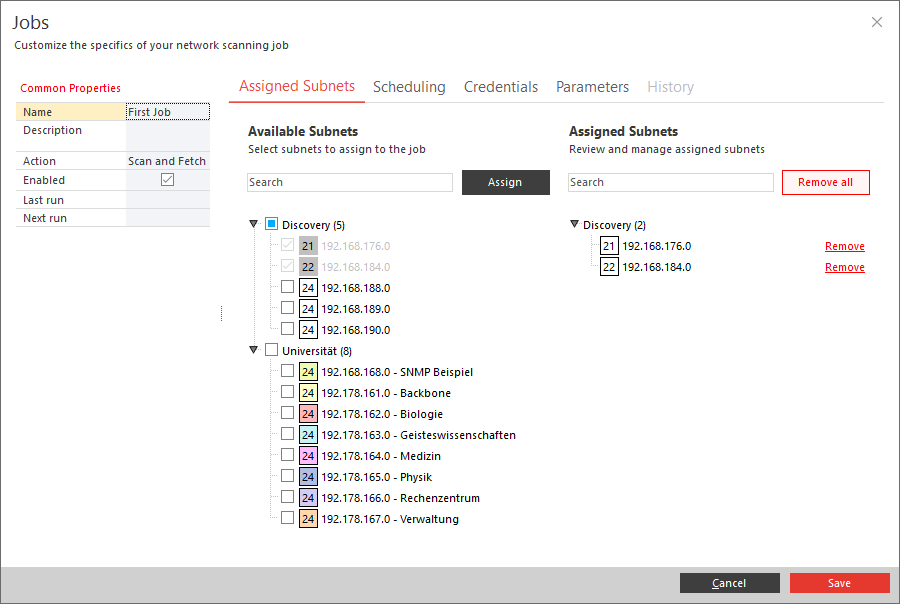Click the blue 24 badge beside Geisteswissenschaften

coord(308,435)
